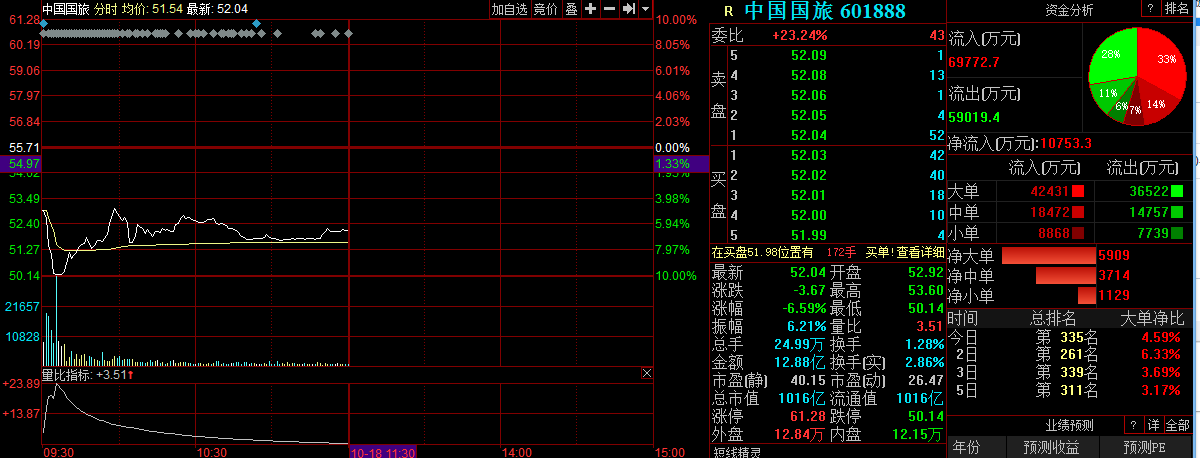1200x458 pixels.
Task: Click the sell level 1 price 52.04
Action: pyautogui.click(x=808, y=135)
